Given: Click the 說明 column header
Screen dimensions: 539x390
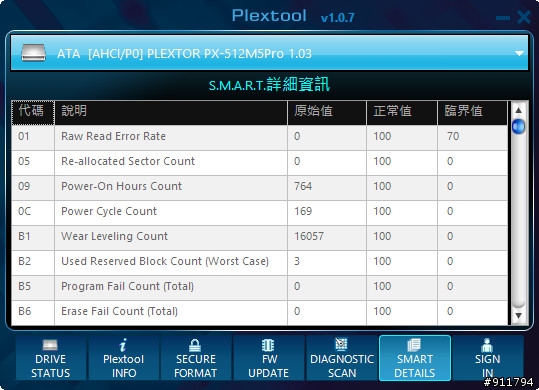Looking at the screenshot, I should [171, 113].
